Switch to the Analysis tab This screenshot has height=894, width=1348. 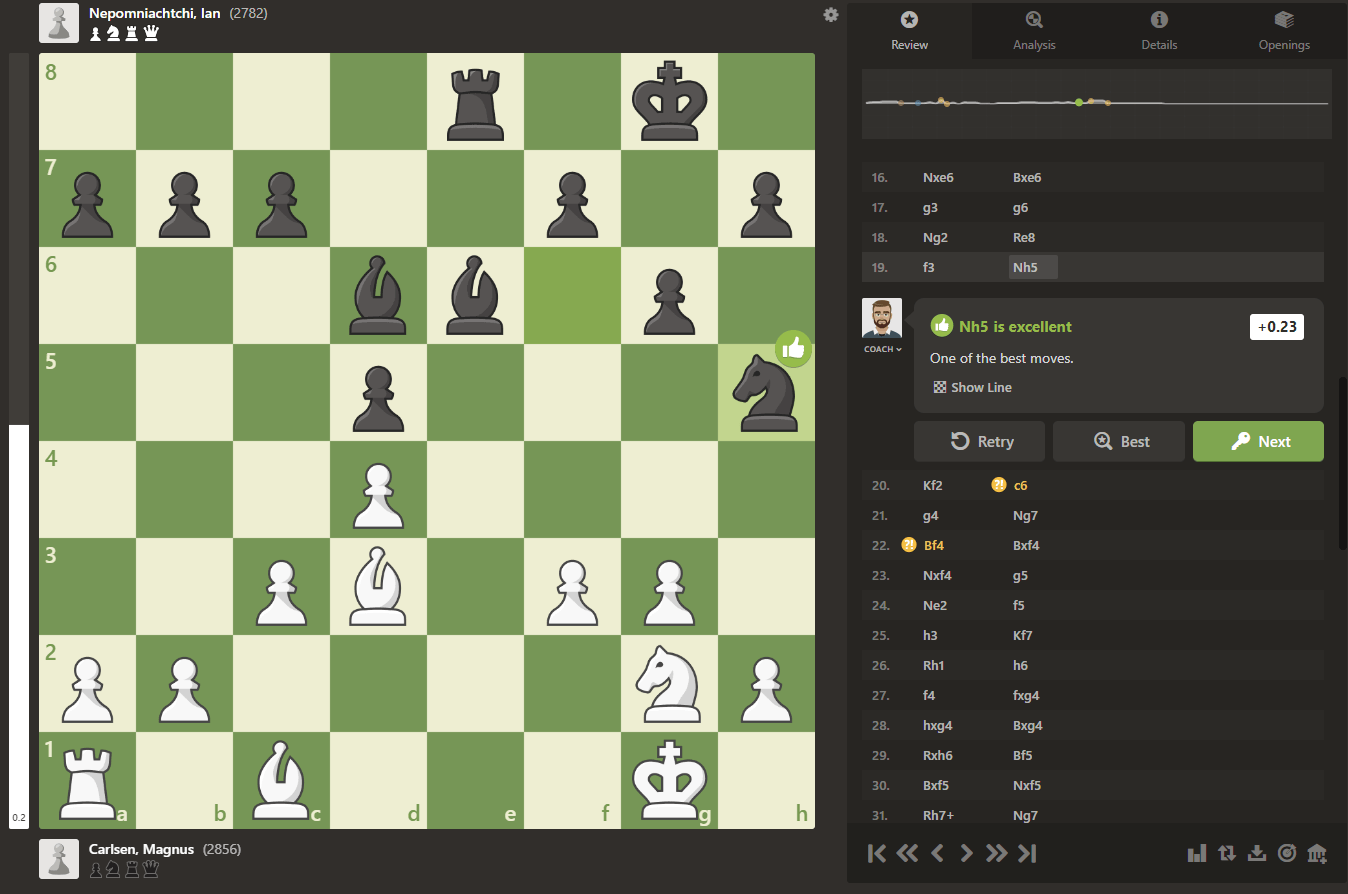tap(1034, 30)
